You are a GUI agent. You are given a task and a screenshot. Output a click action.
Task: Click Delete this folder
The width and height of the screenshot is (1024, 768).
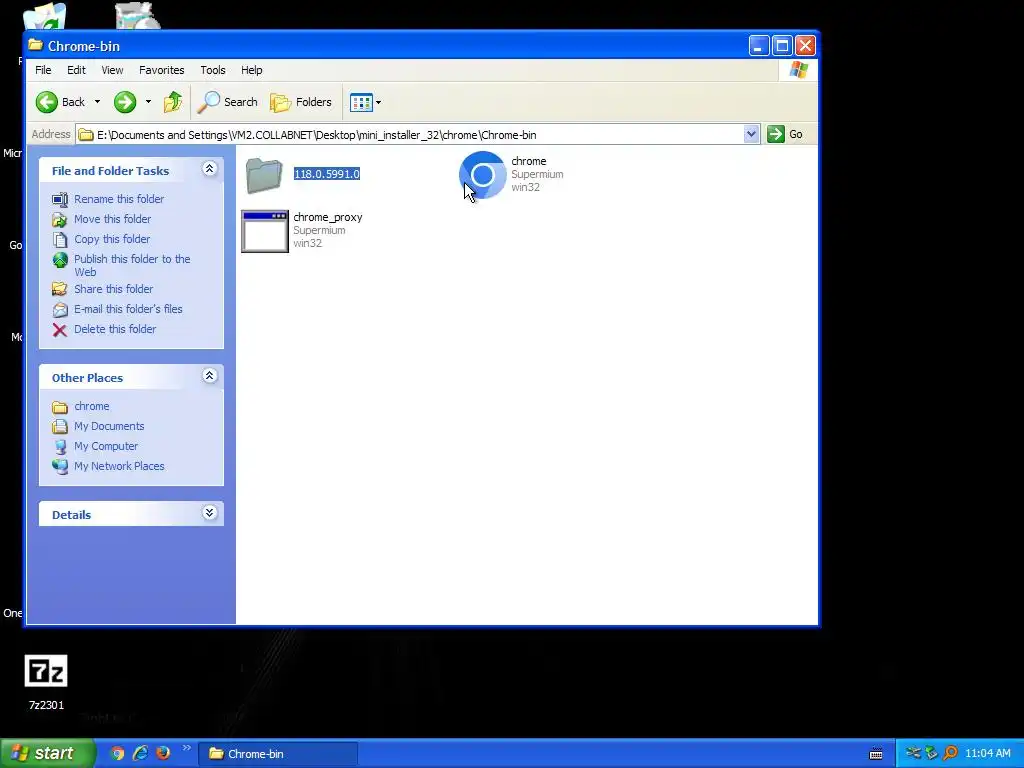[x=115, y=329]
